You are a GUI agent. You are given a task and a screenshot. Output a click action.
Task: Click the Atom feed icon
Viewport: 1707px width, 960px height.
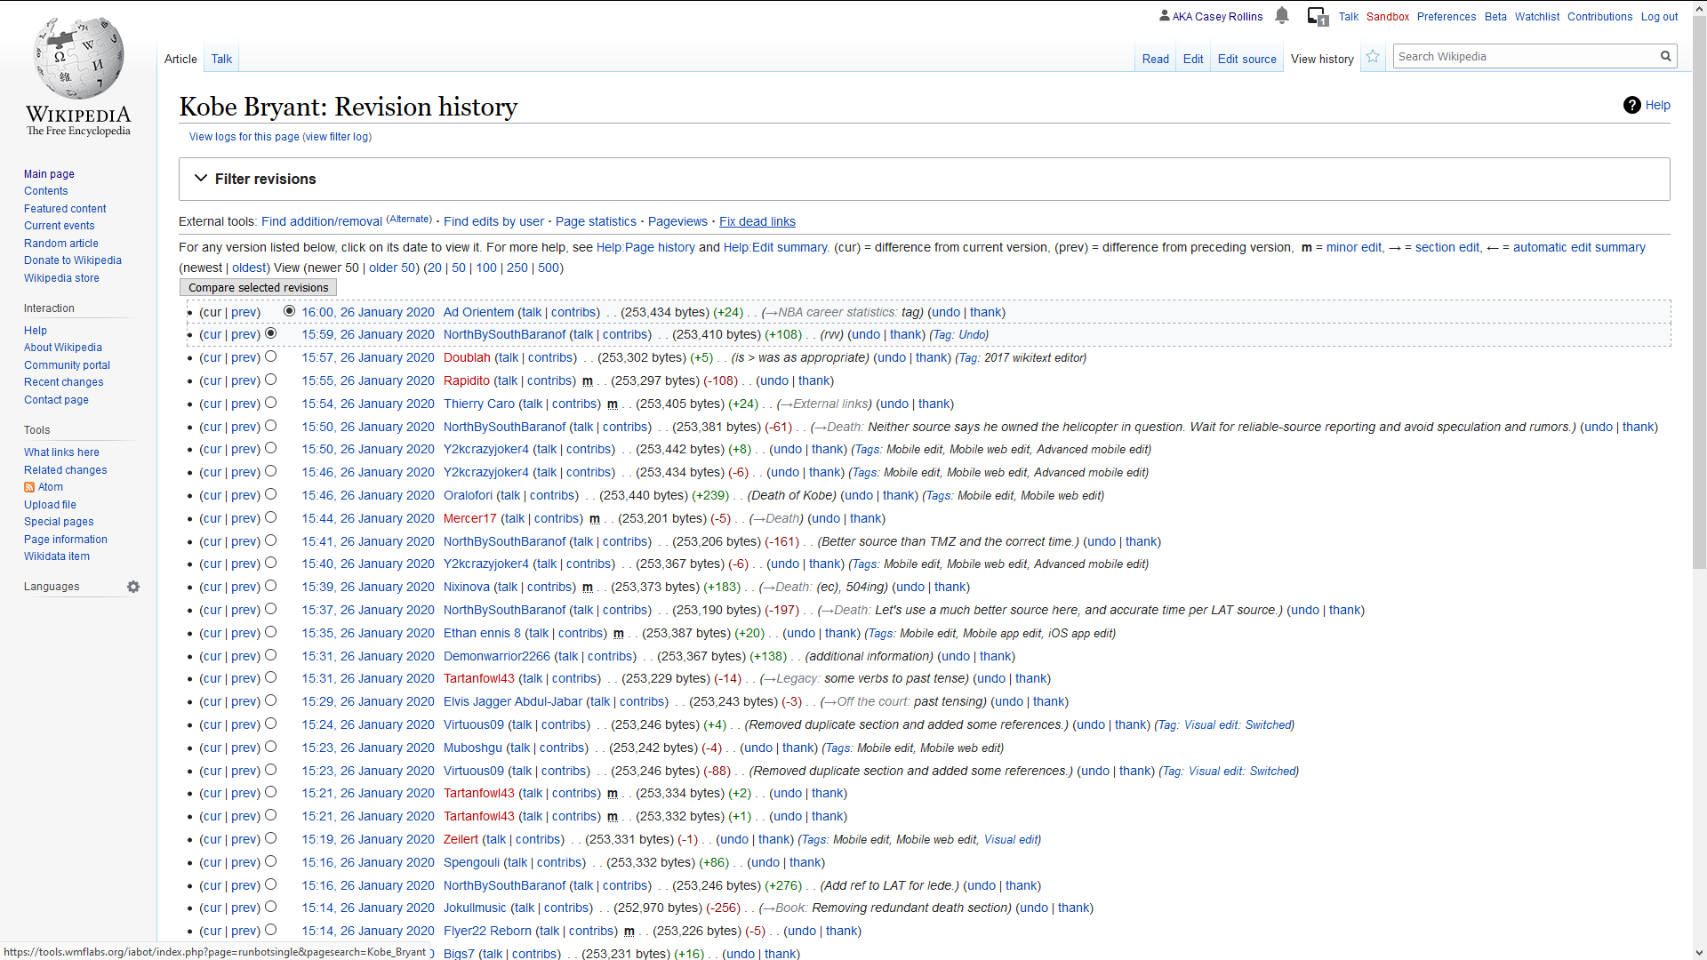29,487
